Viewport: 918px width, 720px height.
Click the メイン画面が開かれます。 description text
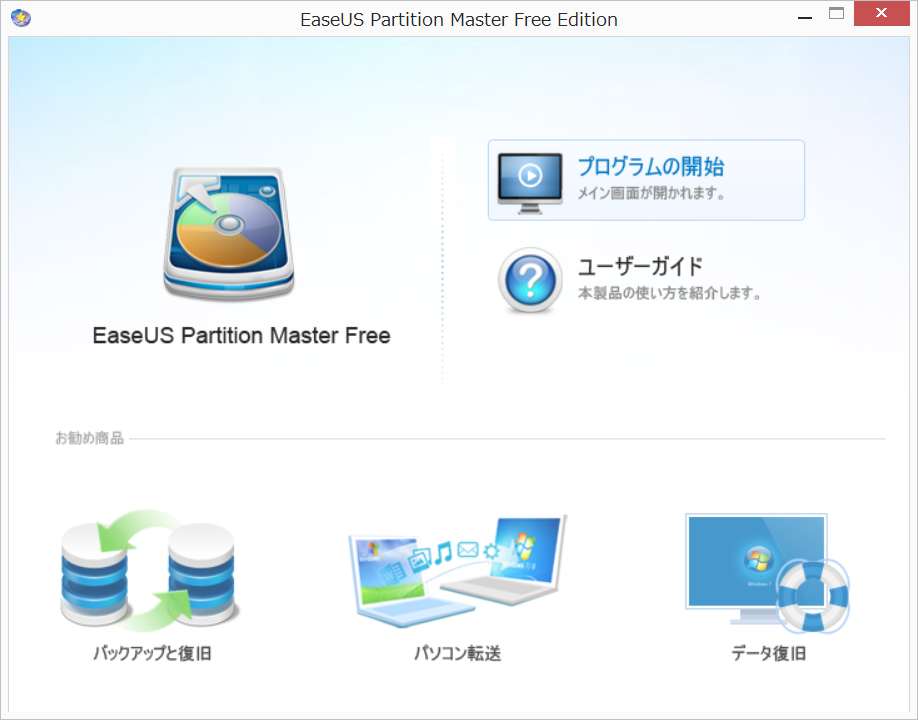pyautogui.click(x=651, y=193)
